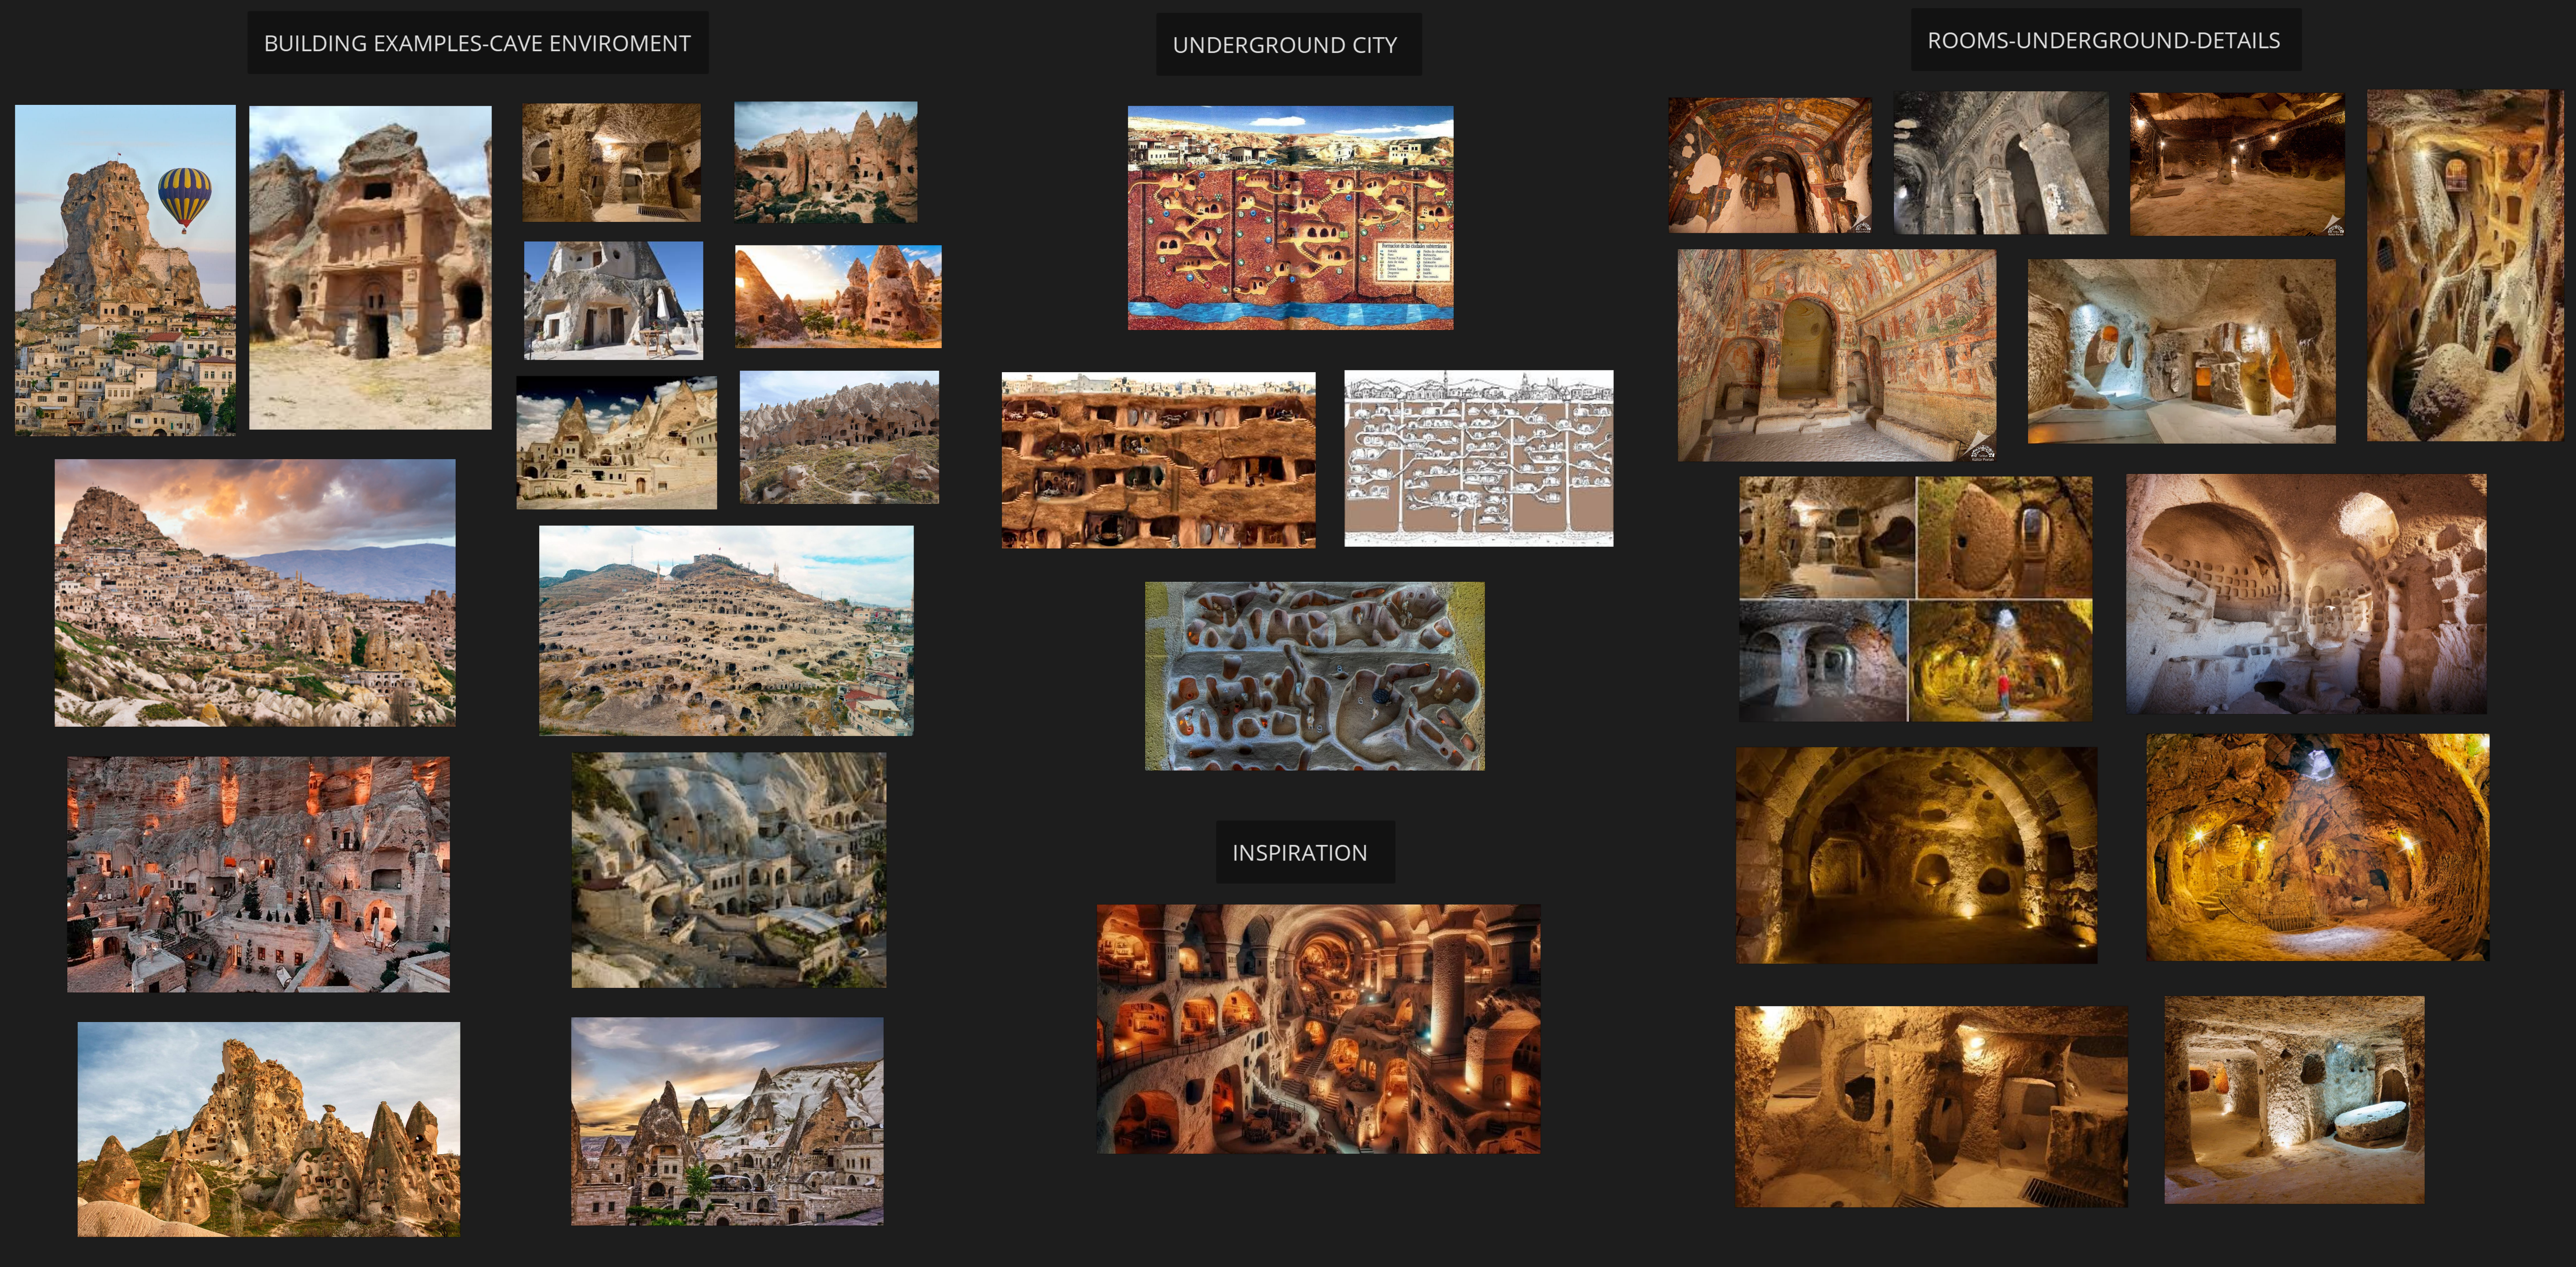The width and height of the screenshot is (2576, 1267).
Task: Select the sunburst fairy chimneys photo
Action: (838, 297)
